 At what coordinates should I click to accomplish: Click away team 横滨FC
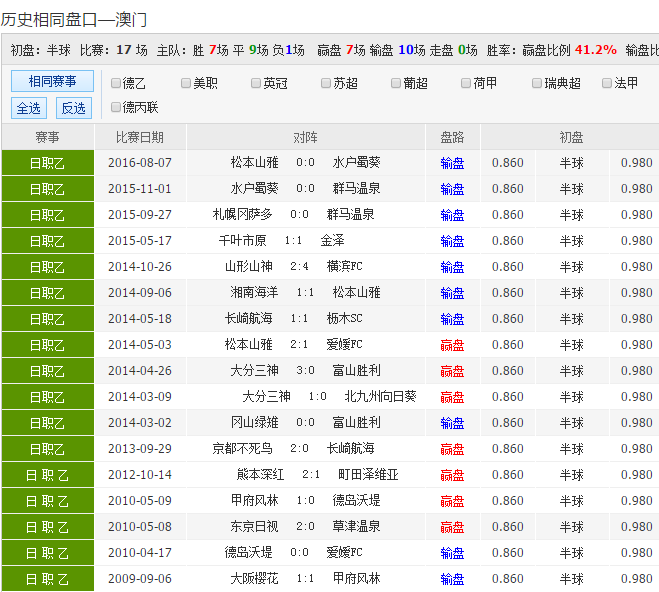tap(345, 267)
